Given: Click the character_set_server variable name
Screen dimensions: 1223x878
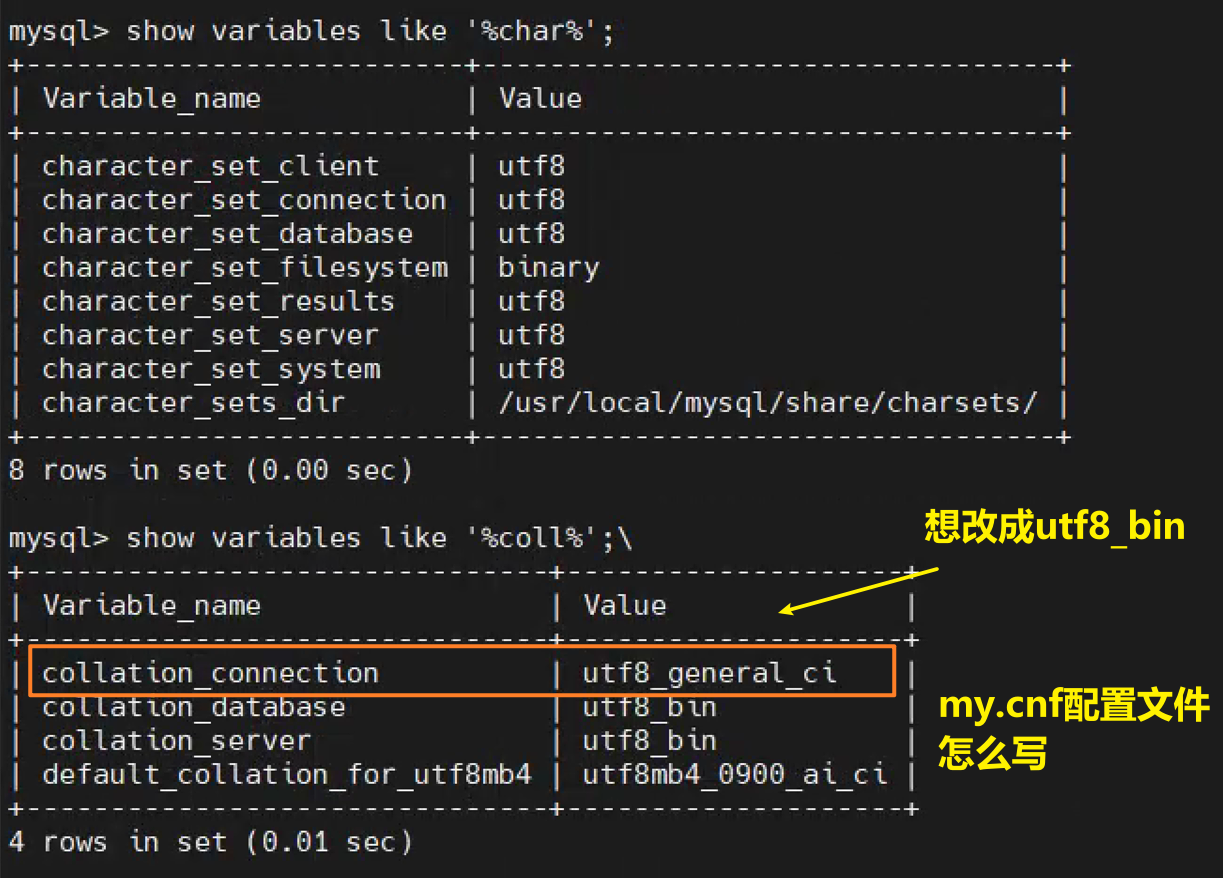Looking at the screenshot, I should [x=210, y=335].
